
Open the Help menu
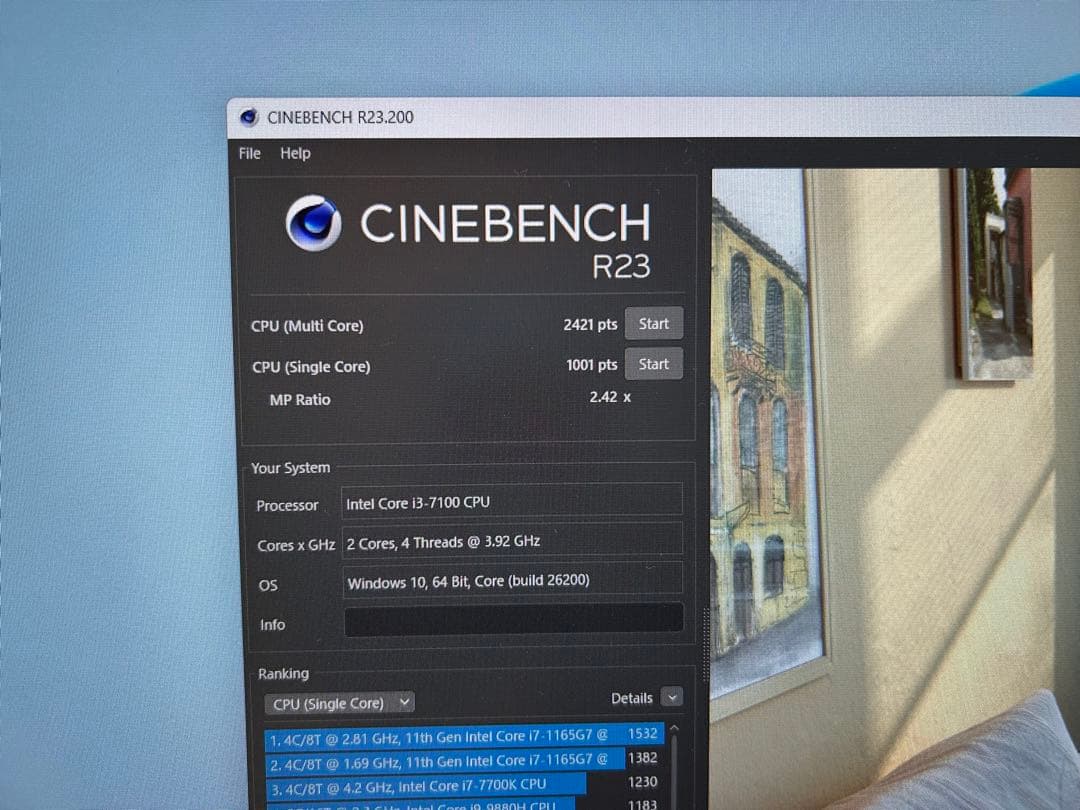295,153
